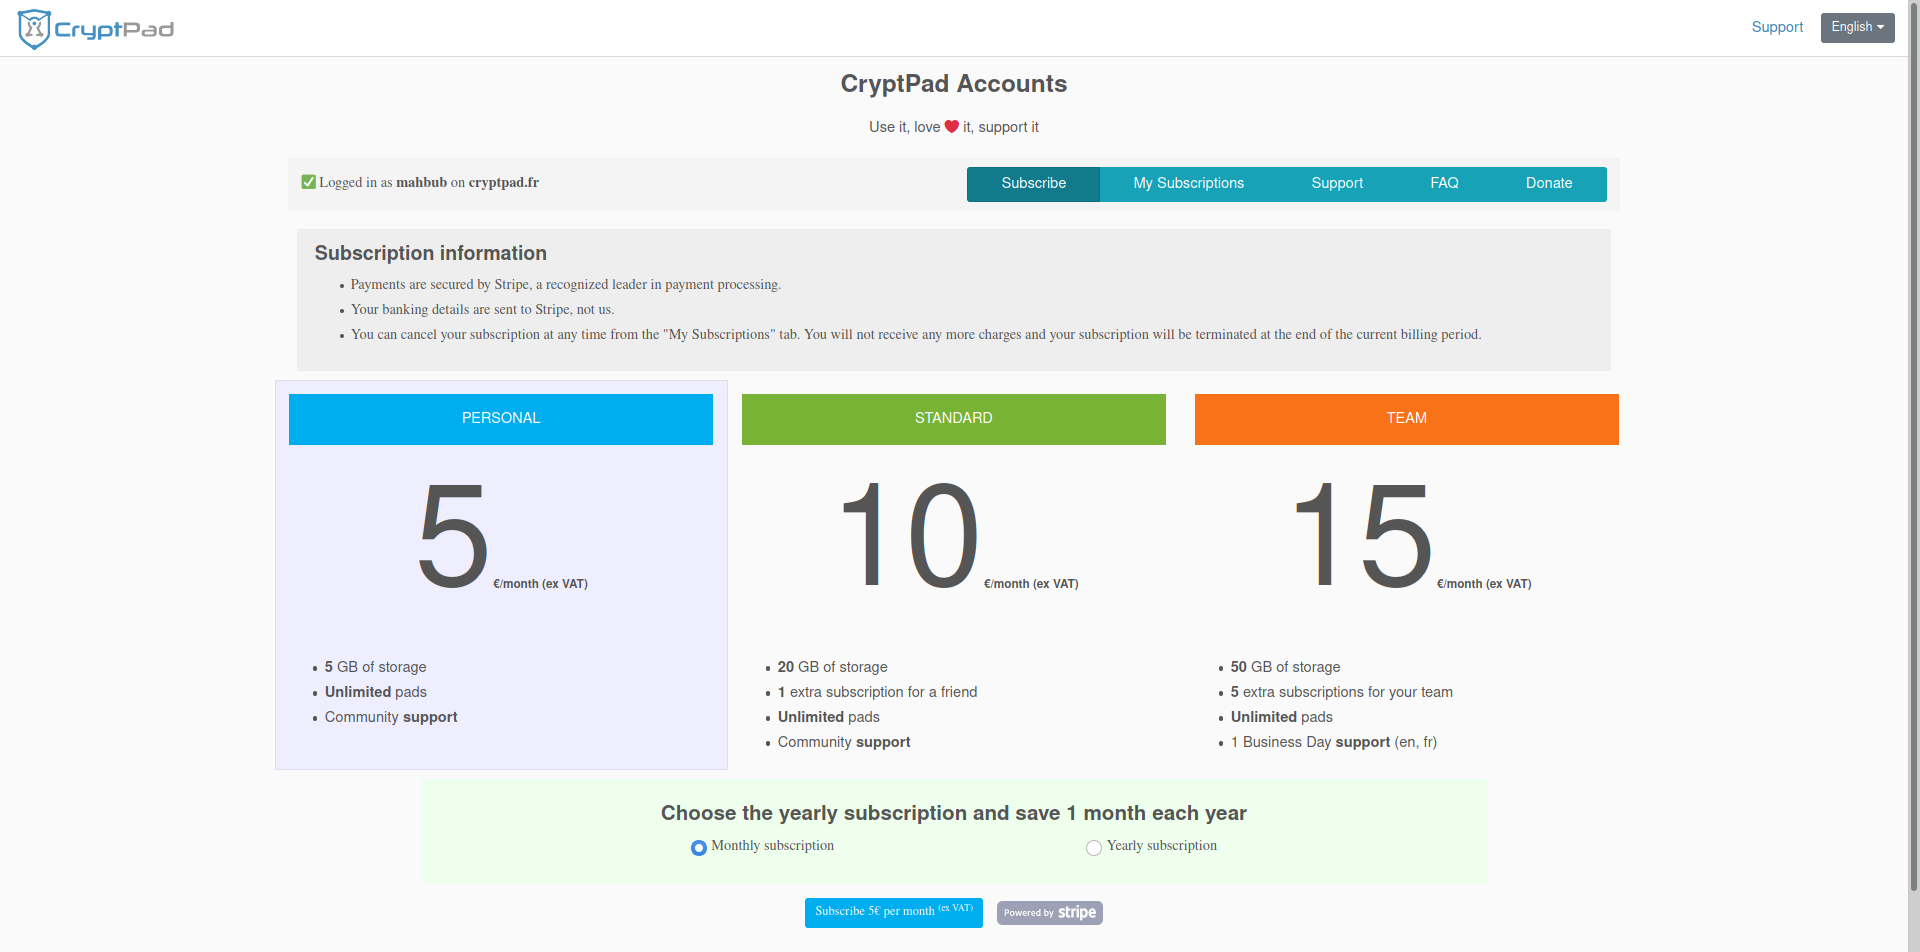Select the STANDARD plan header
Image resolution: width=1920 pixels, height=952 pixels.
[x=954, y=419]
